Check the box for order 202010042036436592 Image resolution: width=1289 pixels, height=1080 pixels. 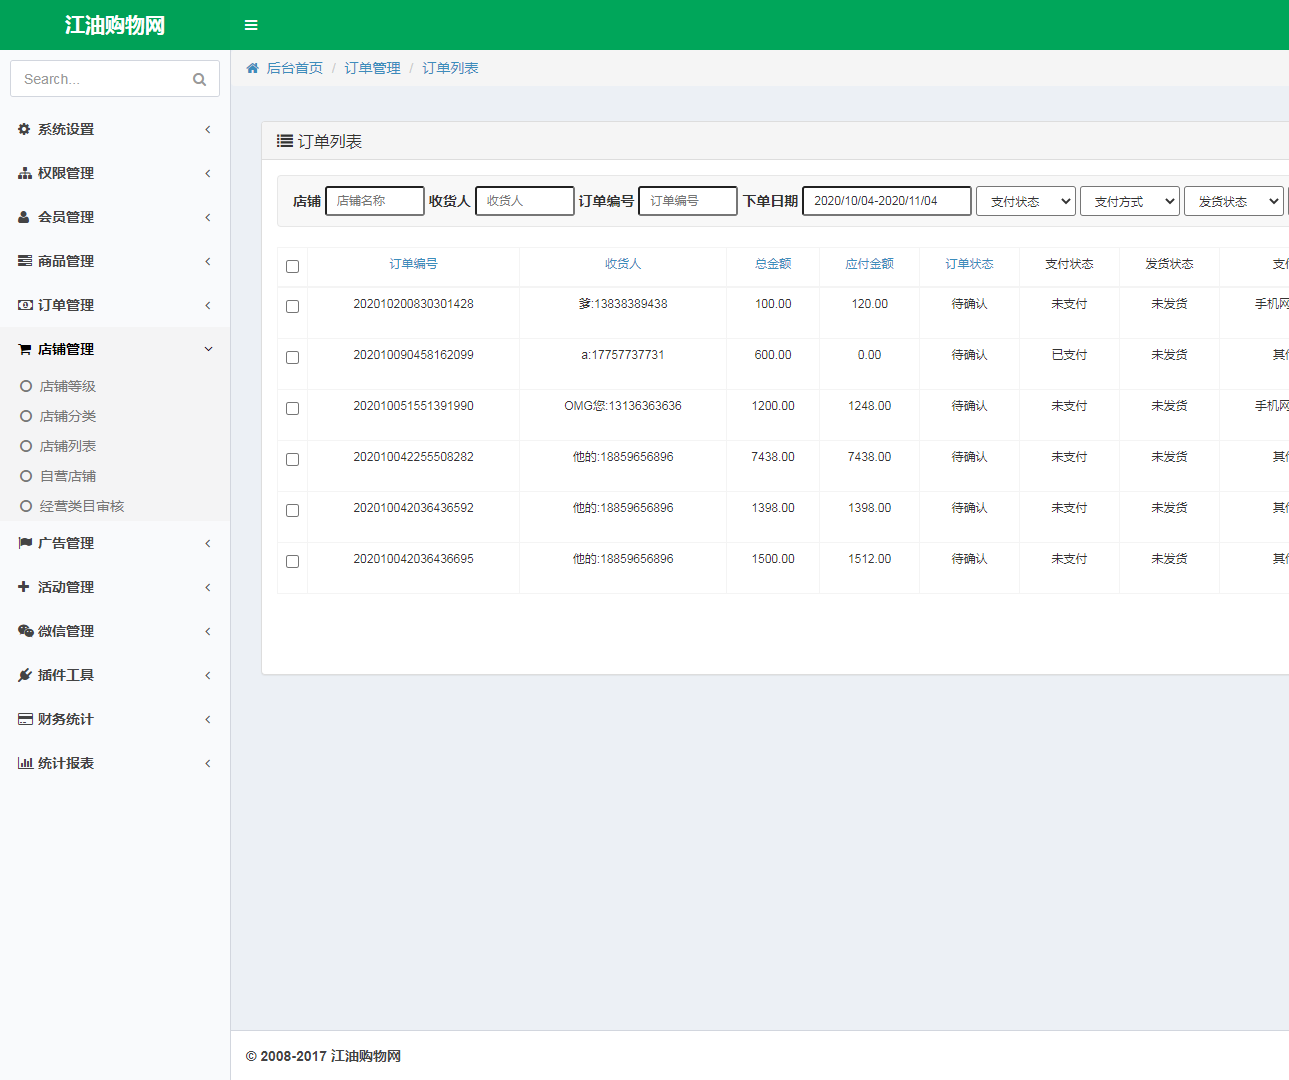(x=292, y=510)
